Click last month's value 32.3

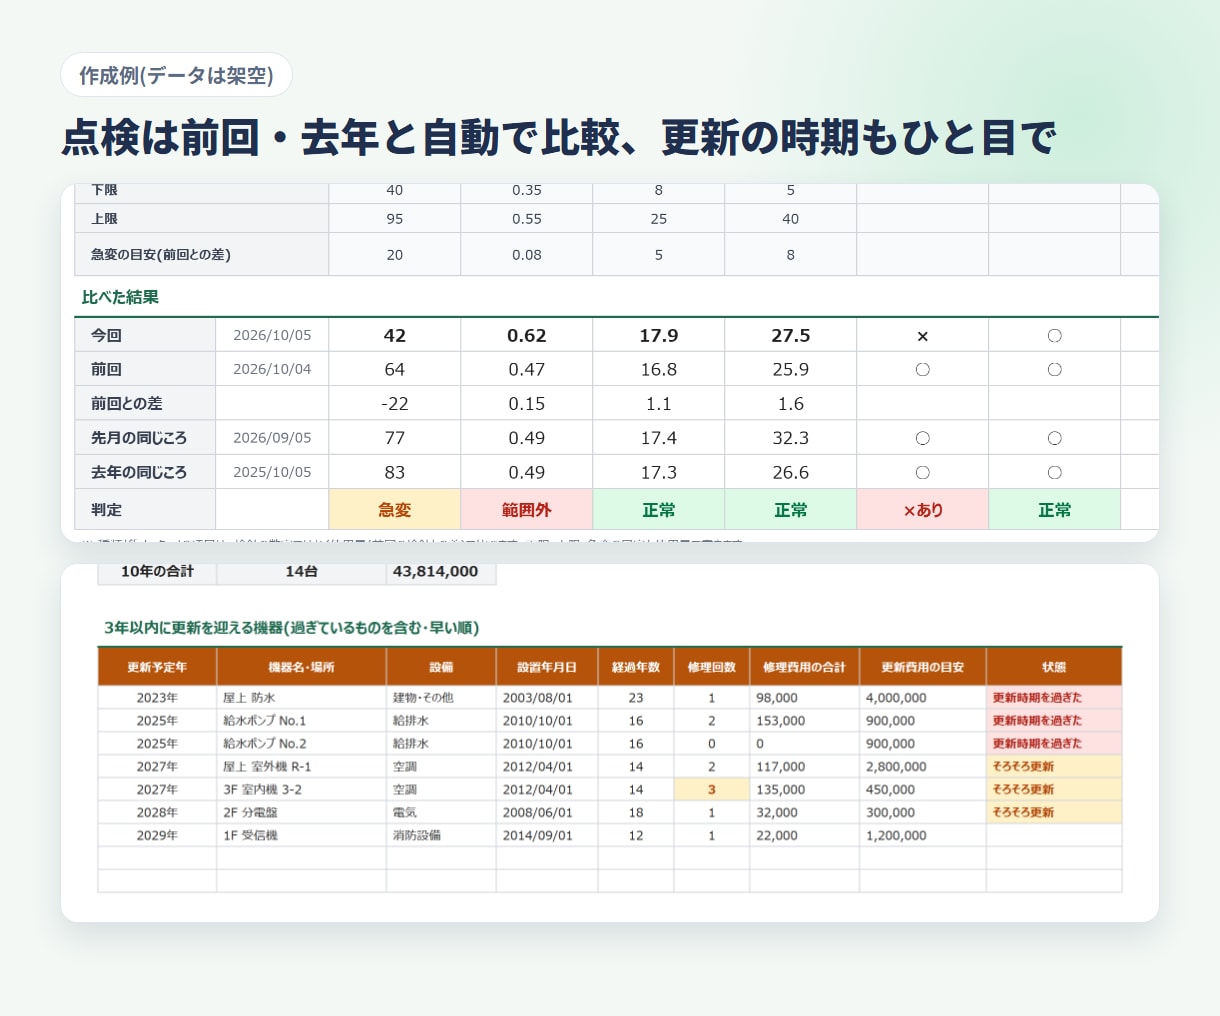[791, 438]
